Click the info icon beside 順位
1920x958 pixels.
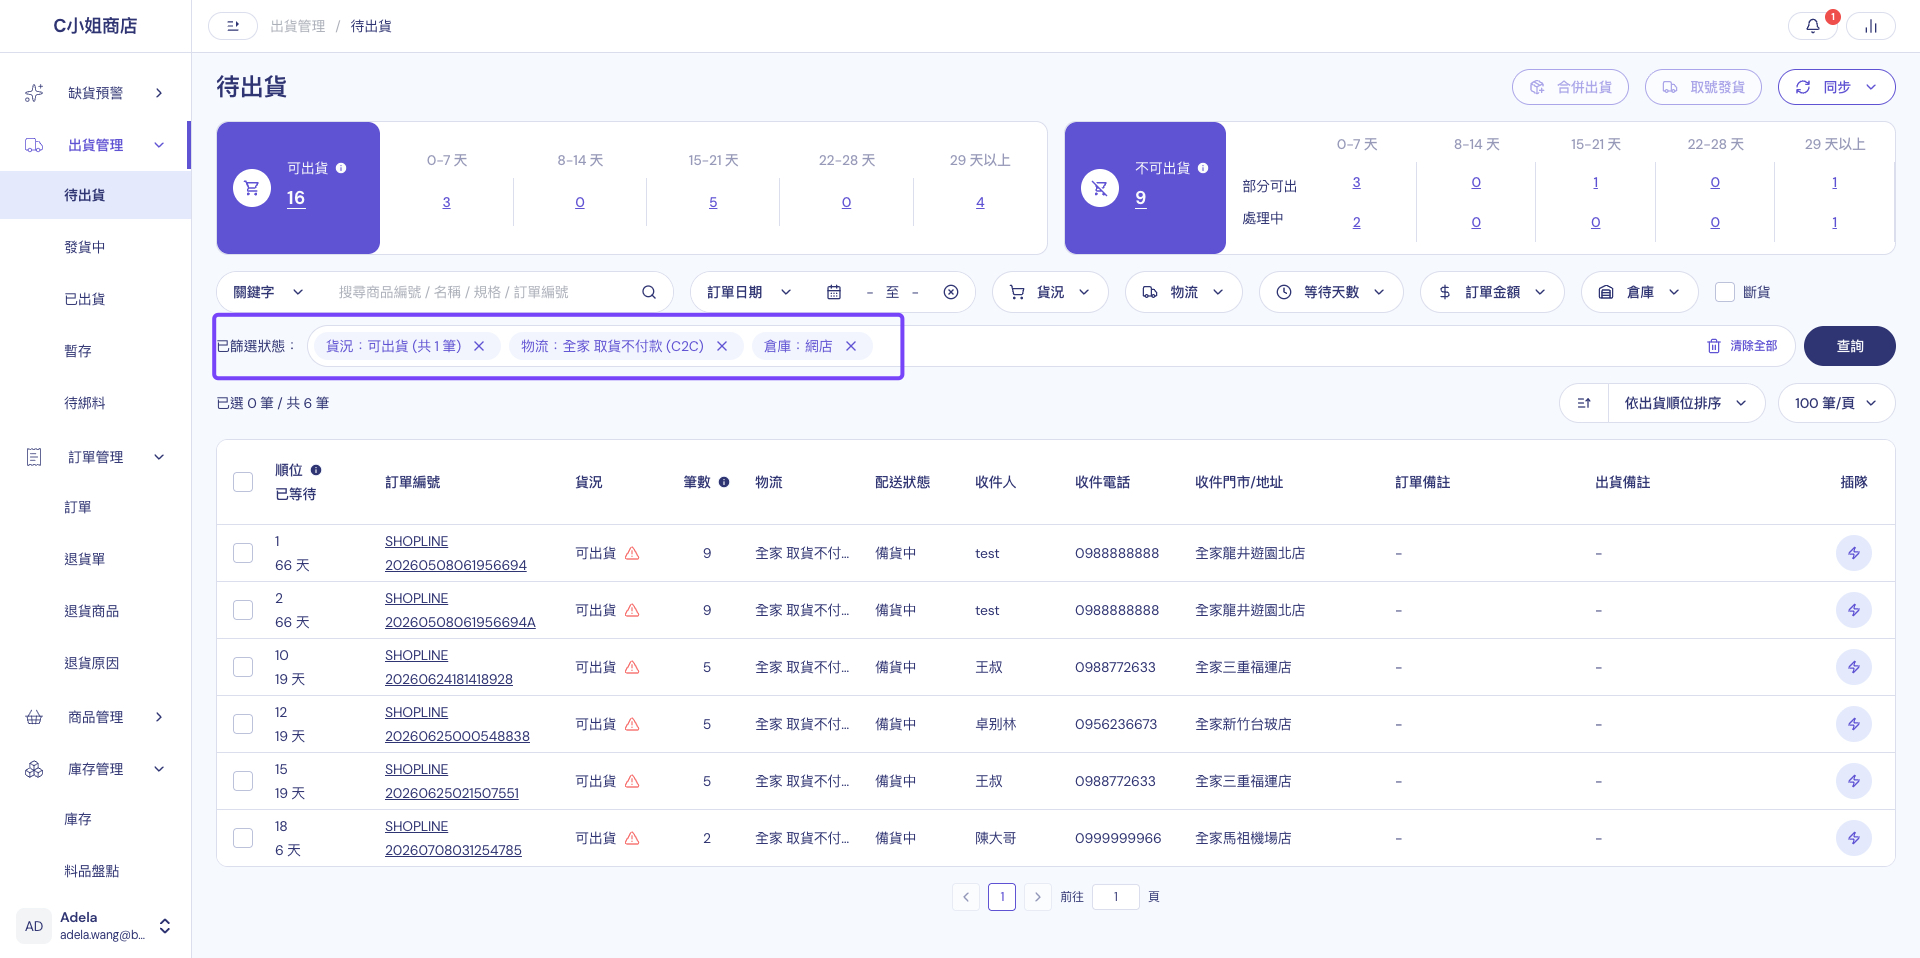(316, 470)
